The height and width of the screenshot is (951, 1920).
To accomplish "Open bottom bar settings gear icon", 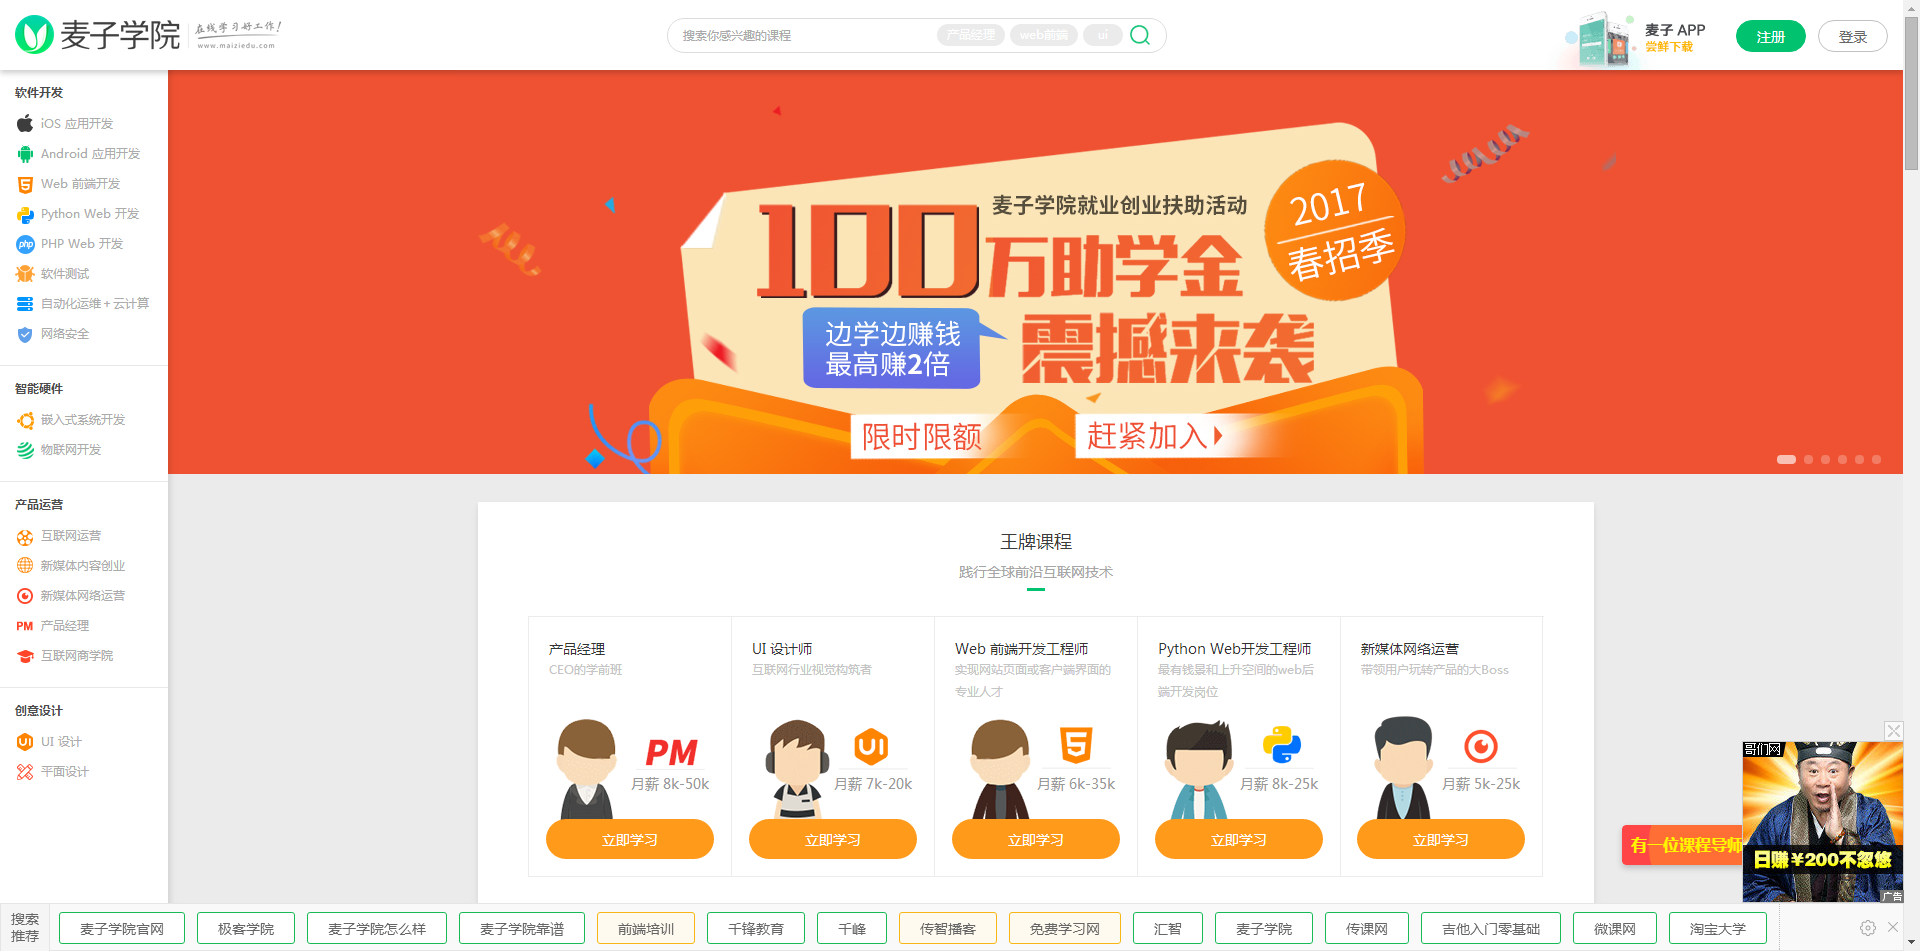I will click(x=1867, y=928).
